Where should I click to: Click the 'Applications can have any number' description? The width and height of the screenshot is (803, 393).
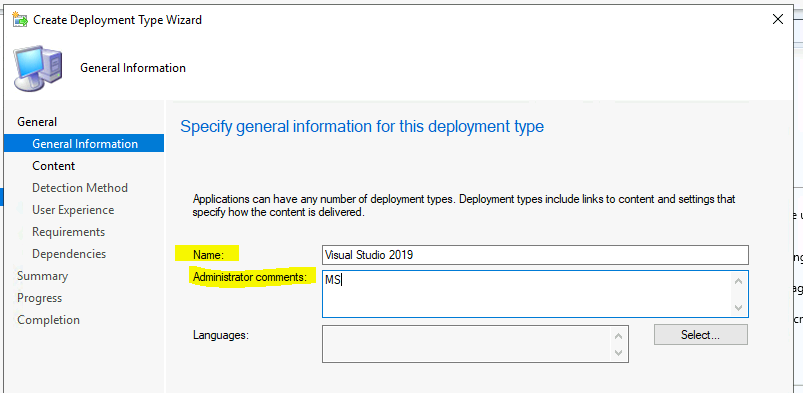[463, 205]
